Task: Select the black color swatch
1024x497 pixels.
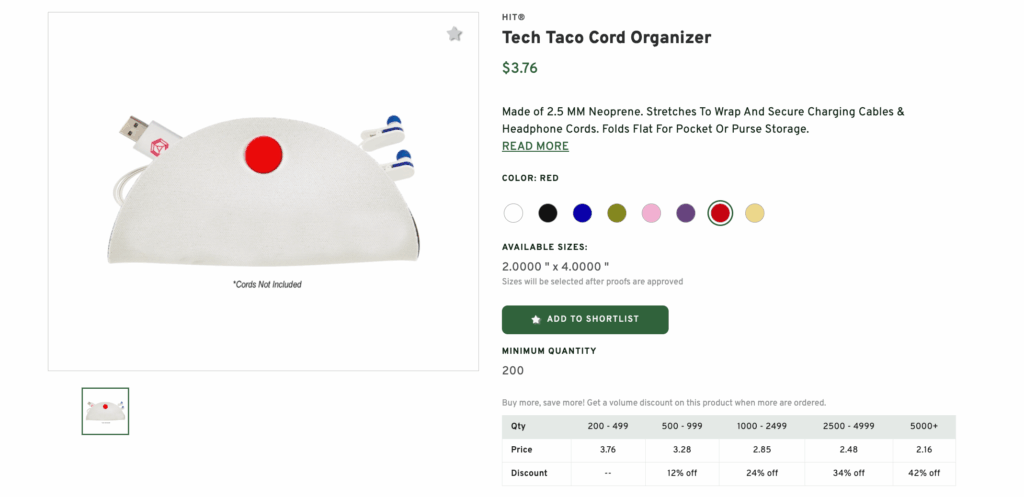Action: (548, 212)
